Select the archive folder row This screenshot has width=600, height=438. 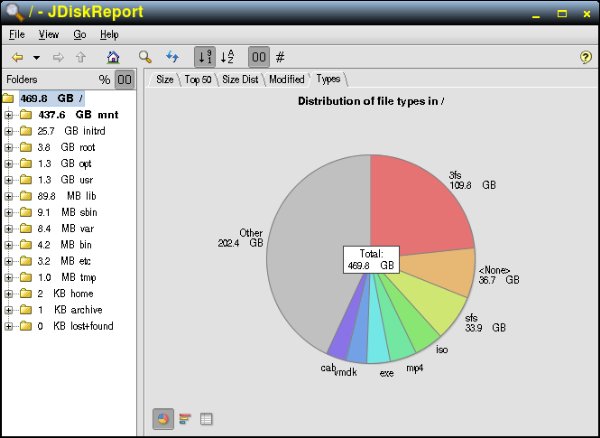[x=70, y=310]
